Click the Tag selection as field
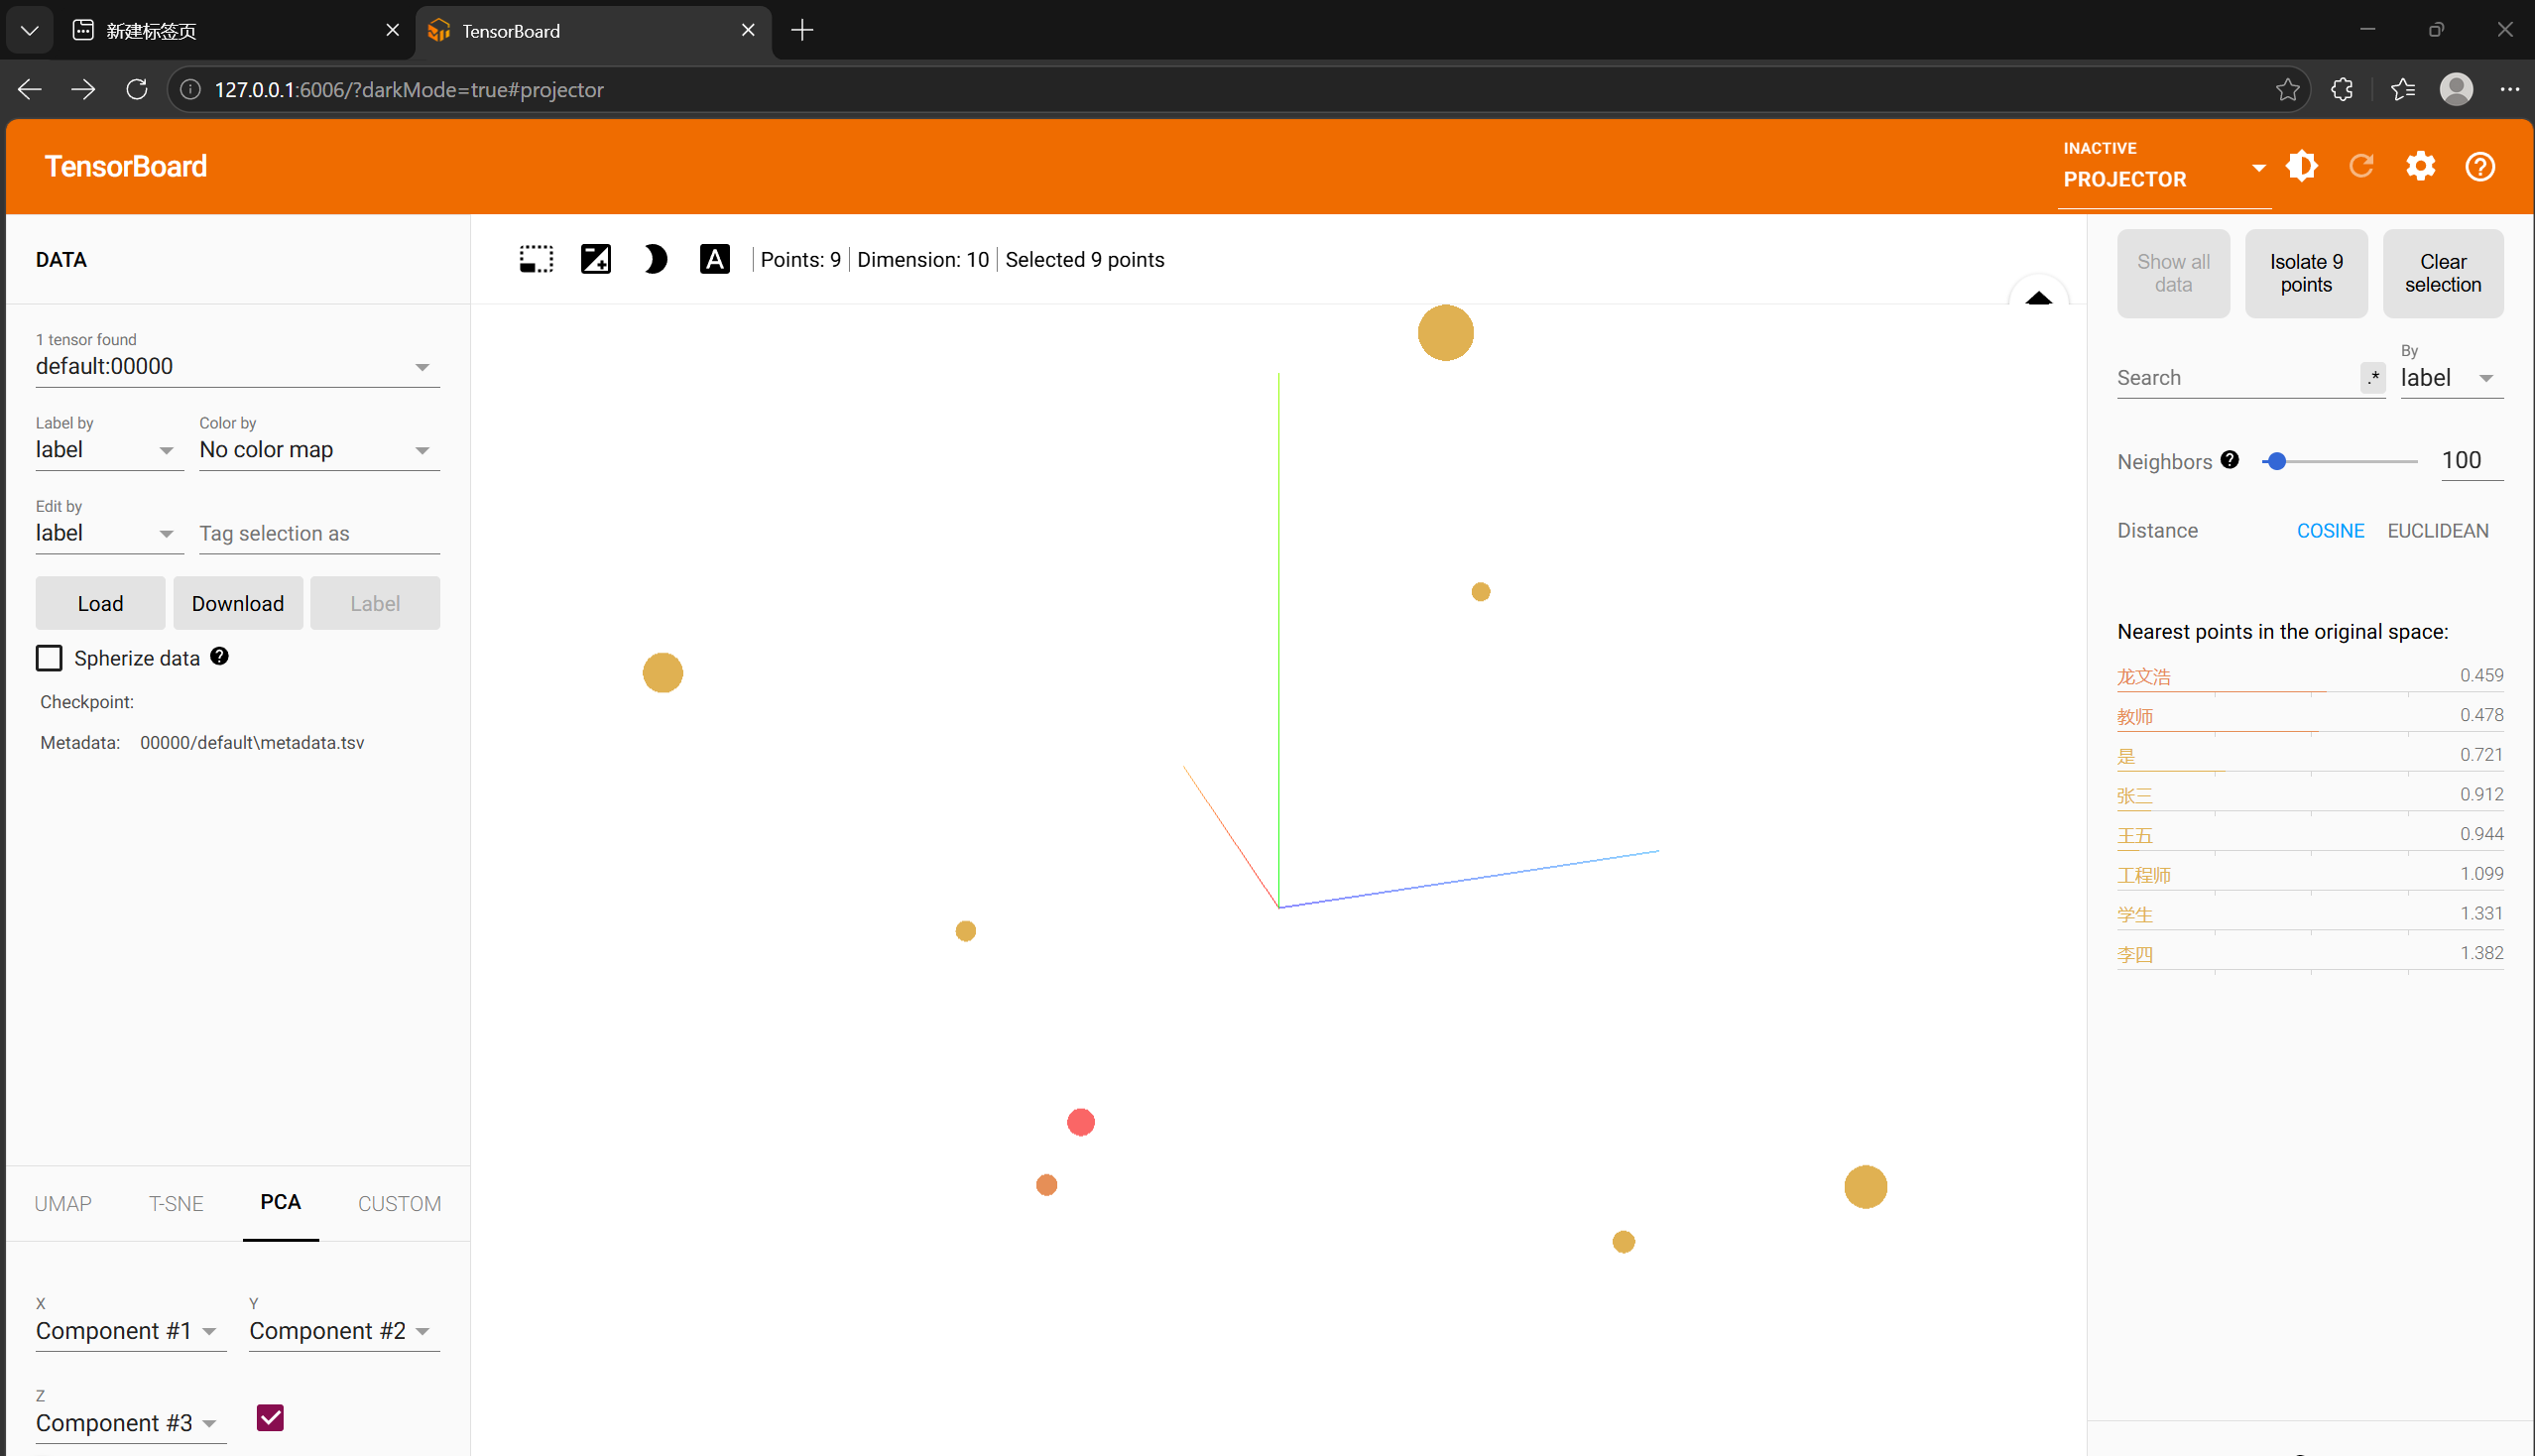The height and width of the screenshot is (1456, 2535). (318, 534)
